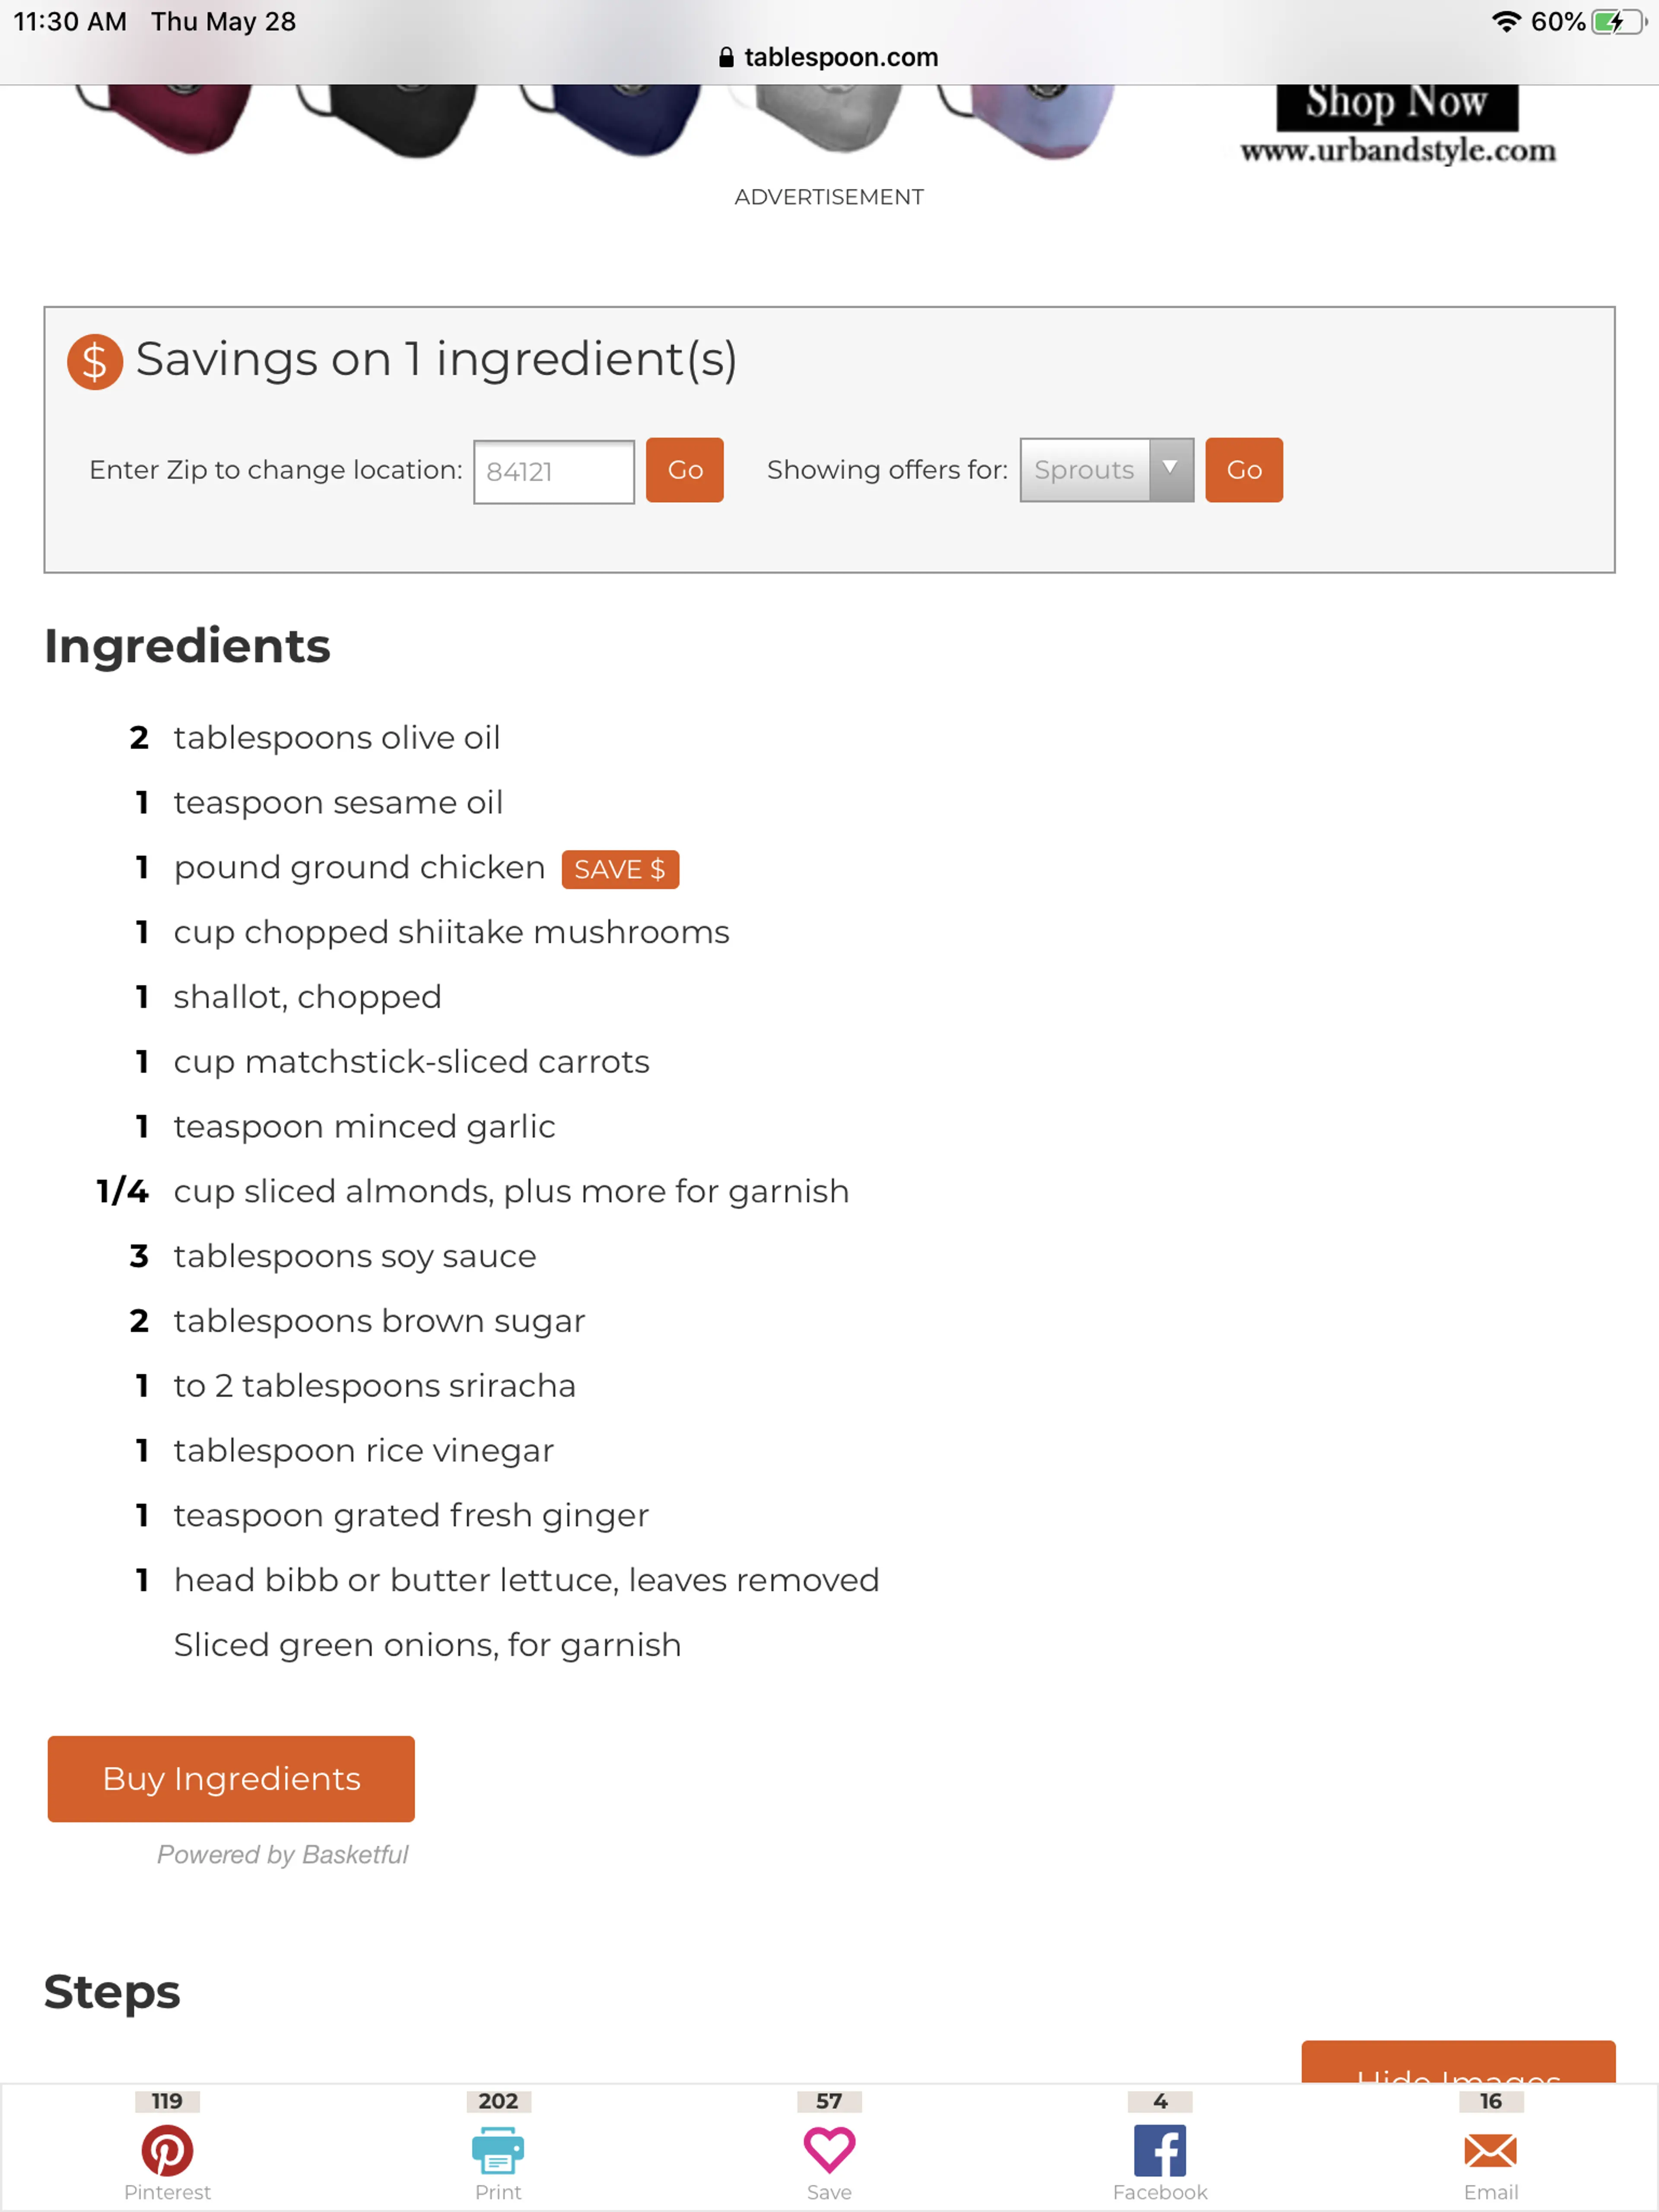
Task: Click the www.urbandstyle.com ad link
Action: click(1398, 151)
